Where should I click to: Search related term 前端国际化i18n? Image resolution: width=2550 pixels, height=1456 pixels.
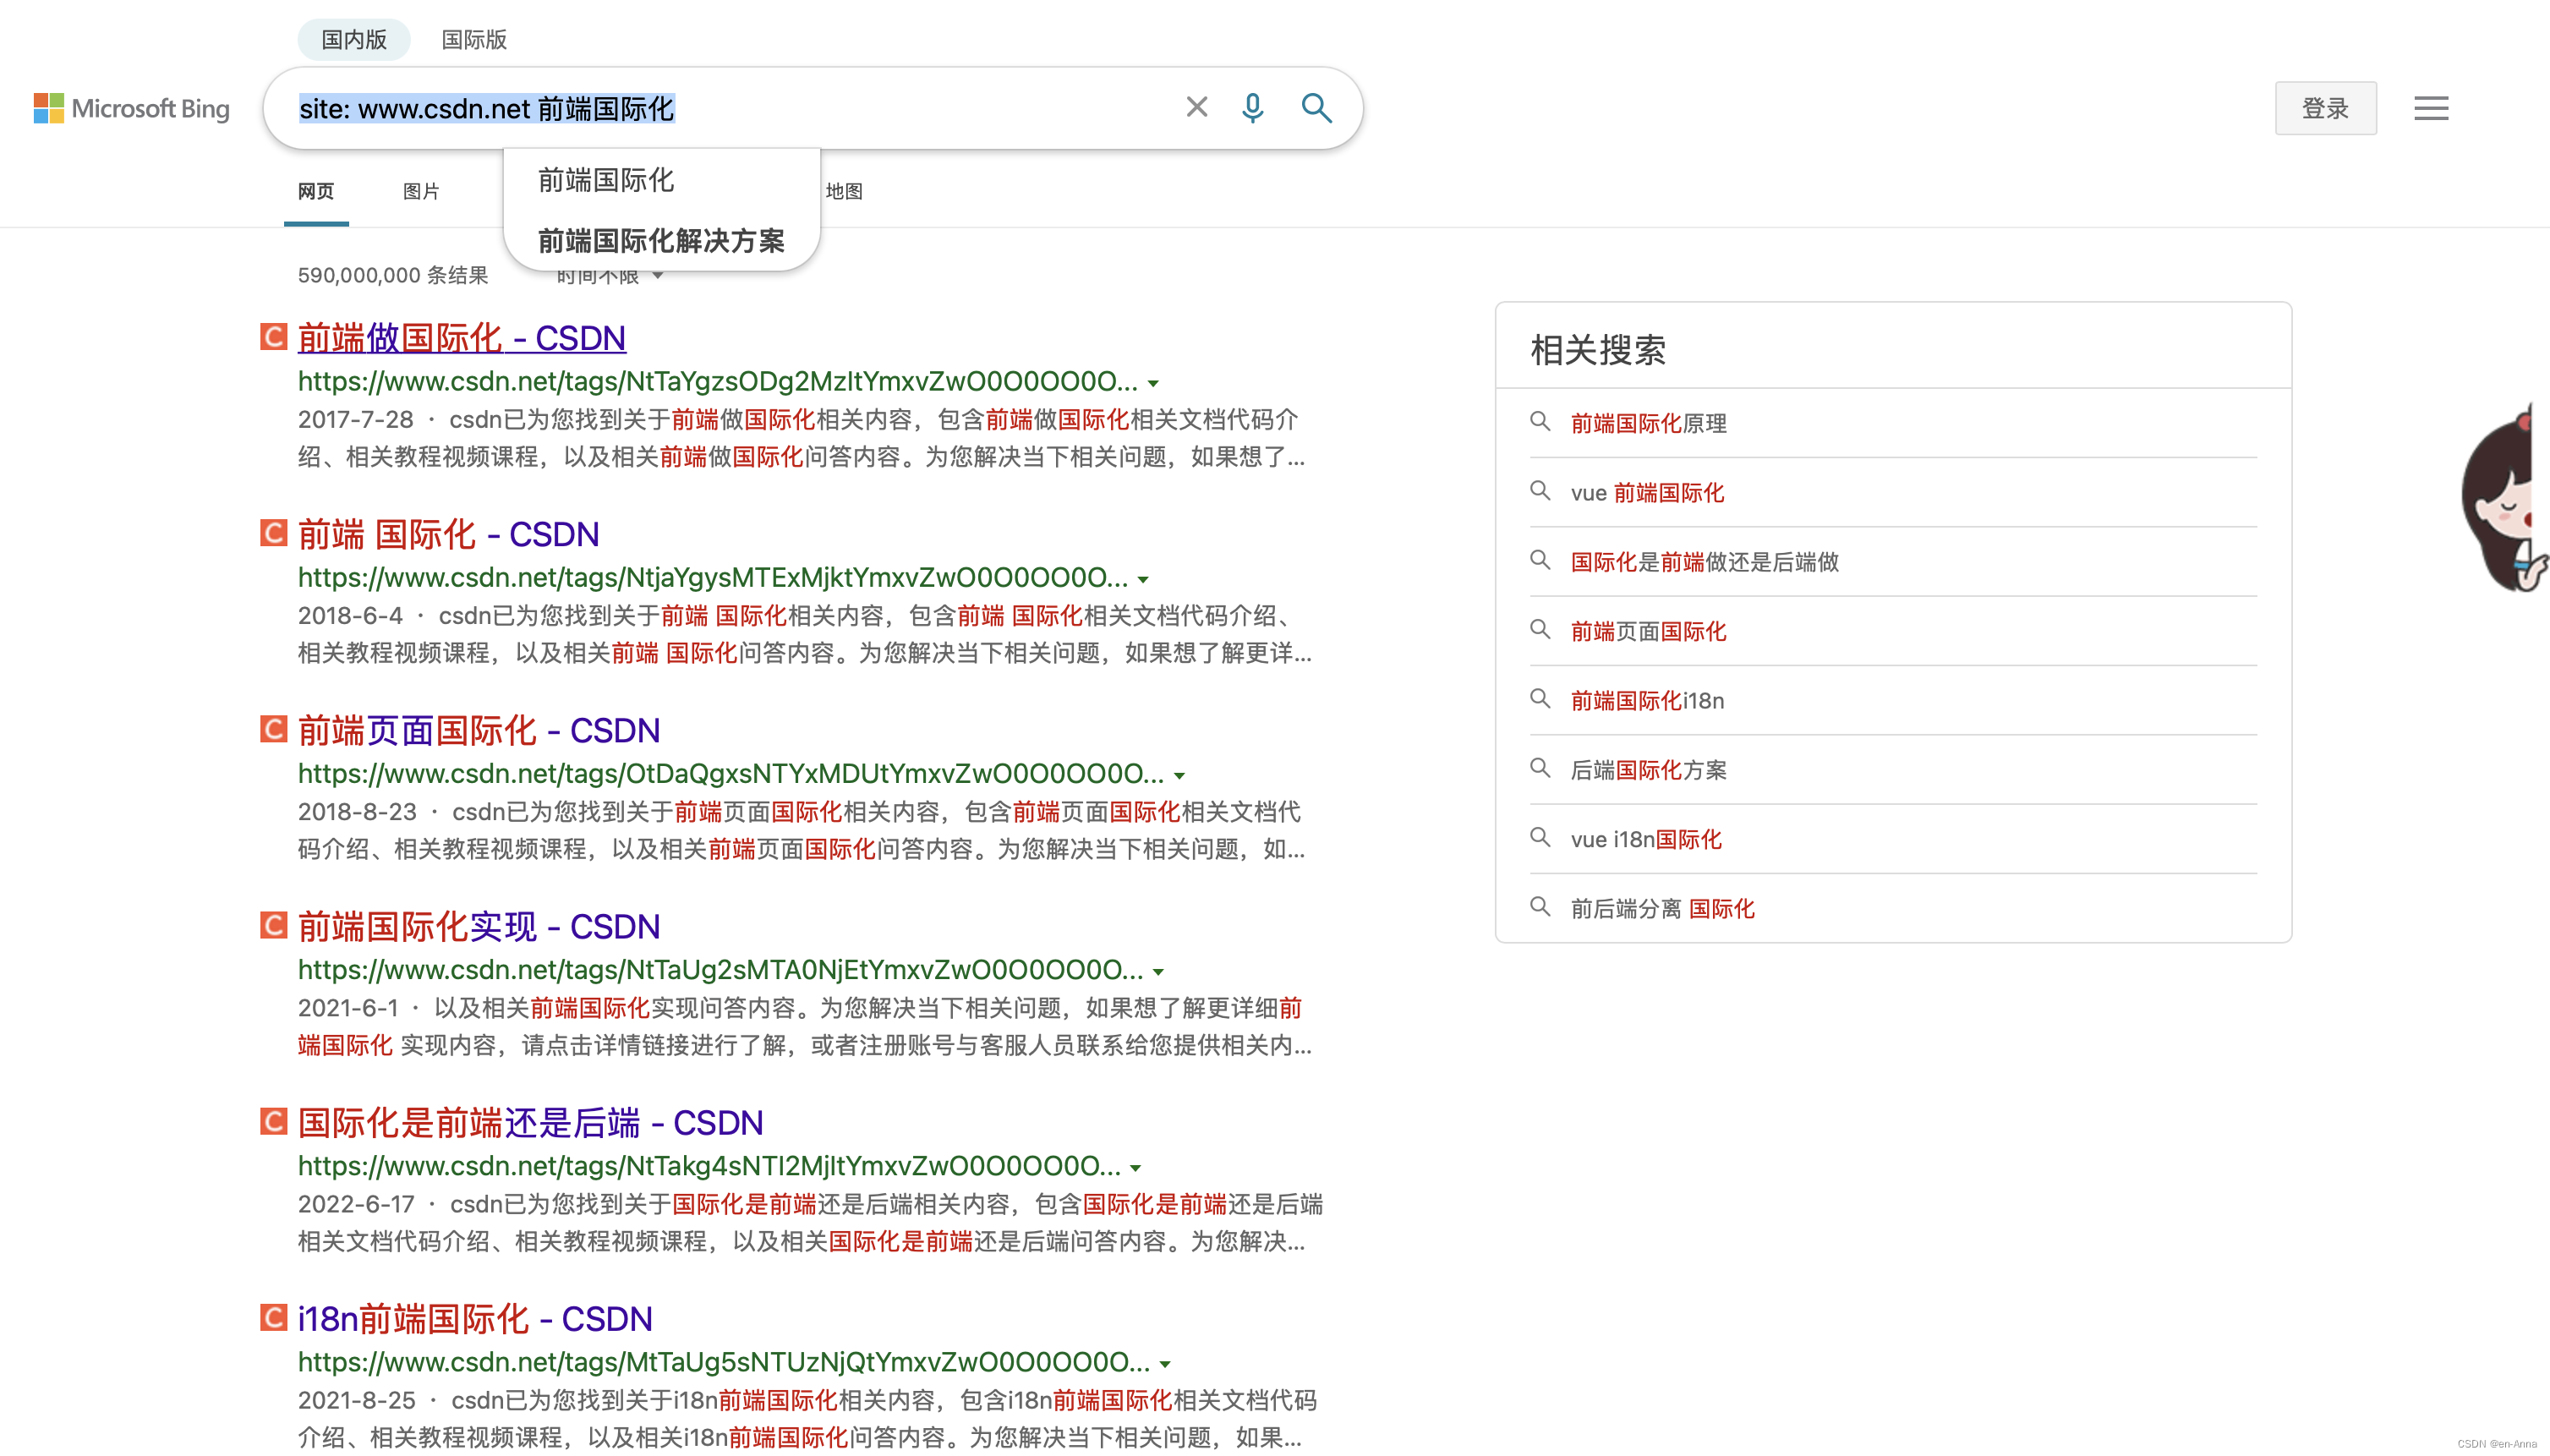1647,700
